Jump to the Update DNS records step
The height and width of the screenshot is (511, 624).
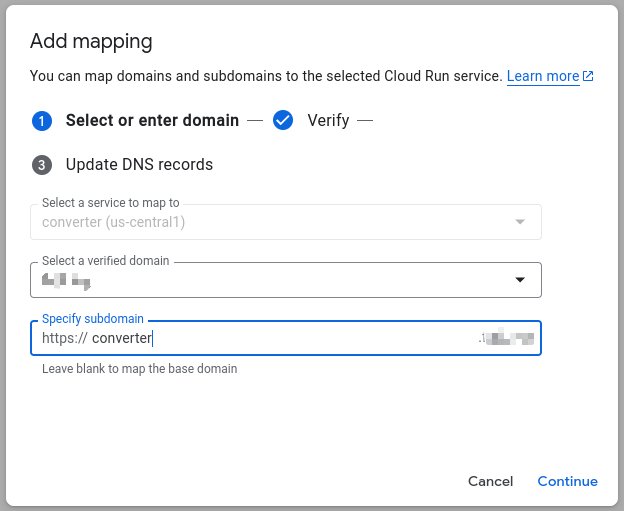(139, 165)
